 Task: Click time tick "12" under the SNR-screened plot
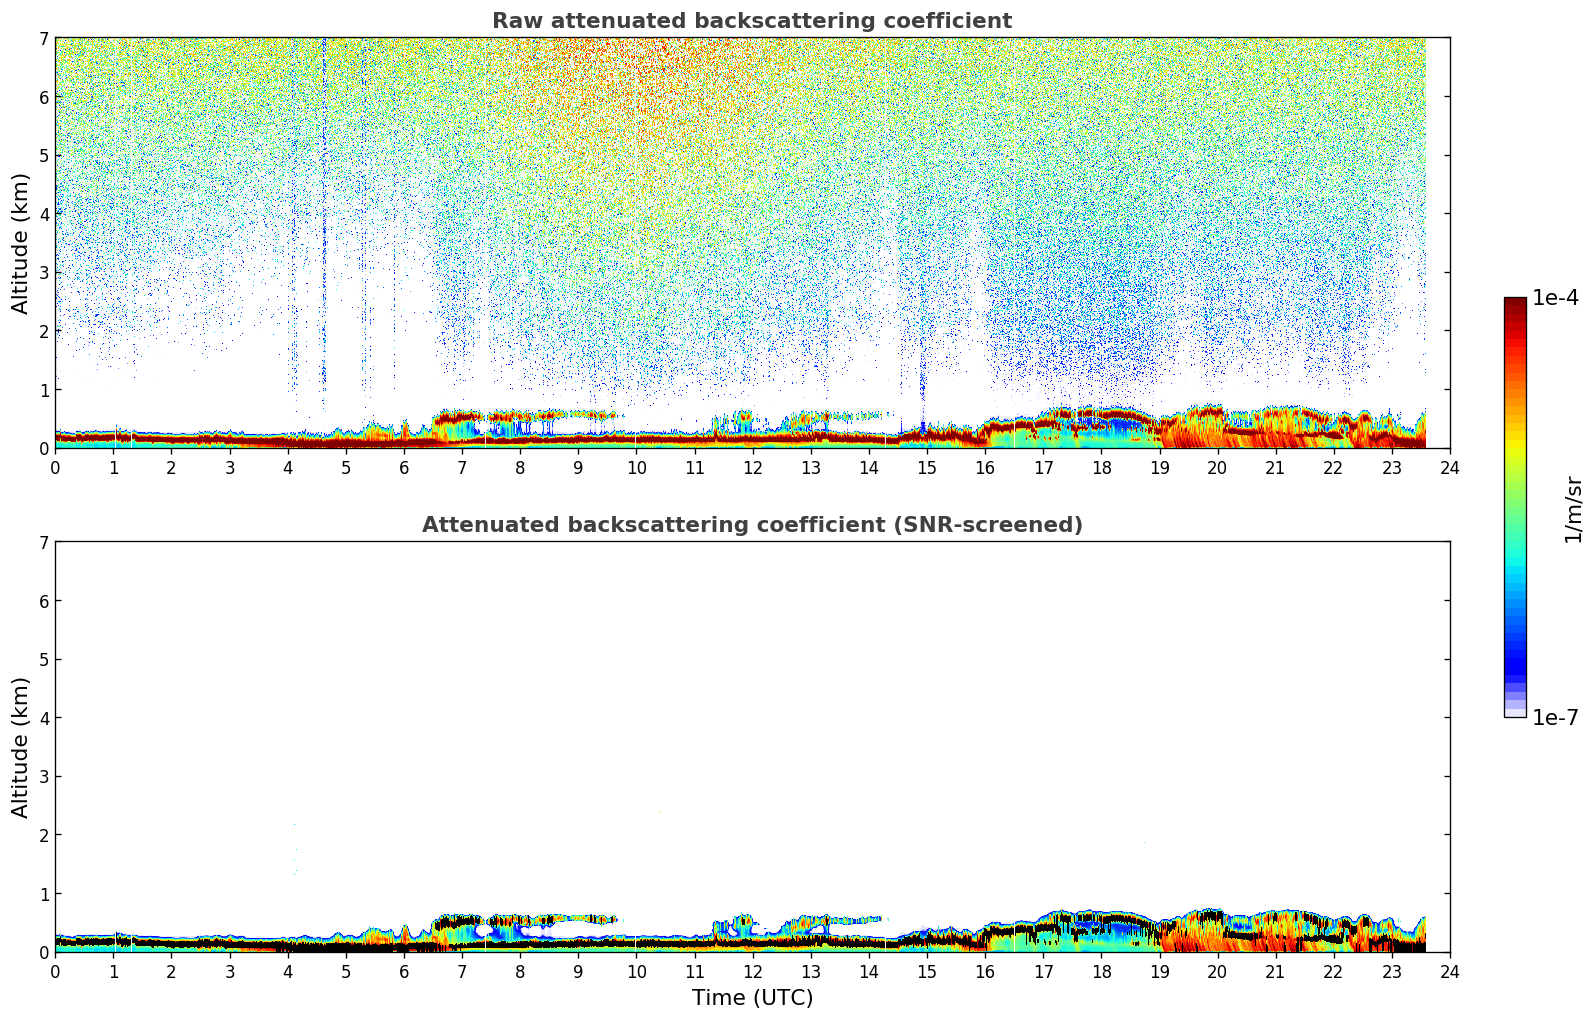[752, 971]
